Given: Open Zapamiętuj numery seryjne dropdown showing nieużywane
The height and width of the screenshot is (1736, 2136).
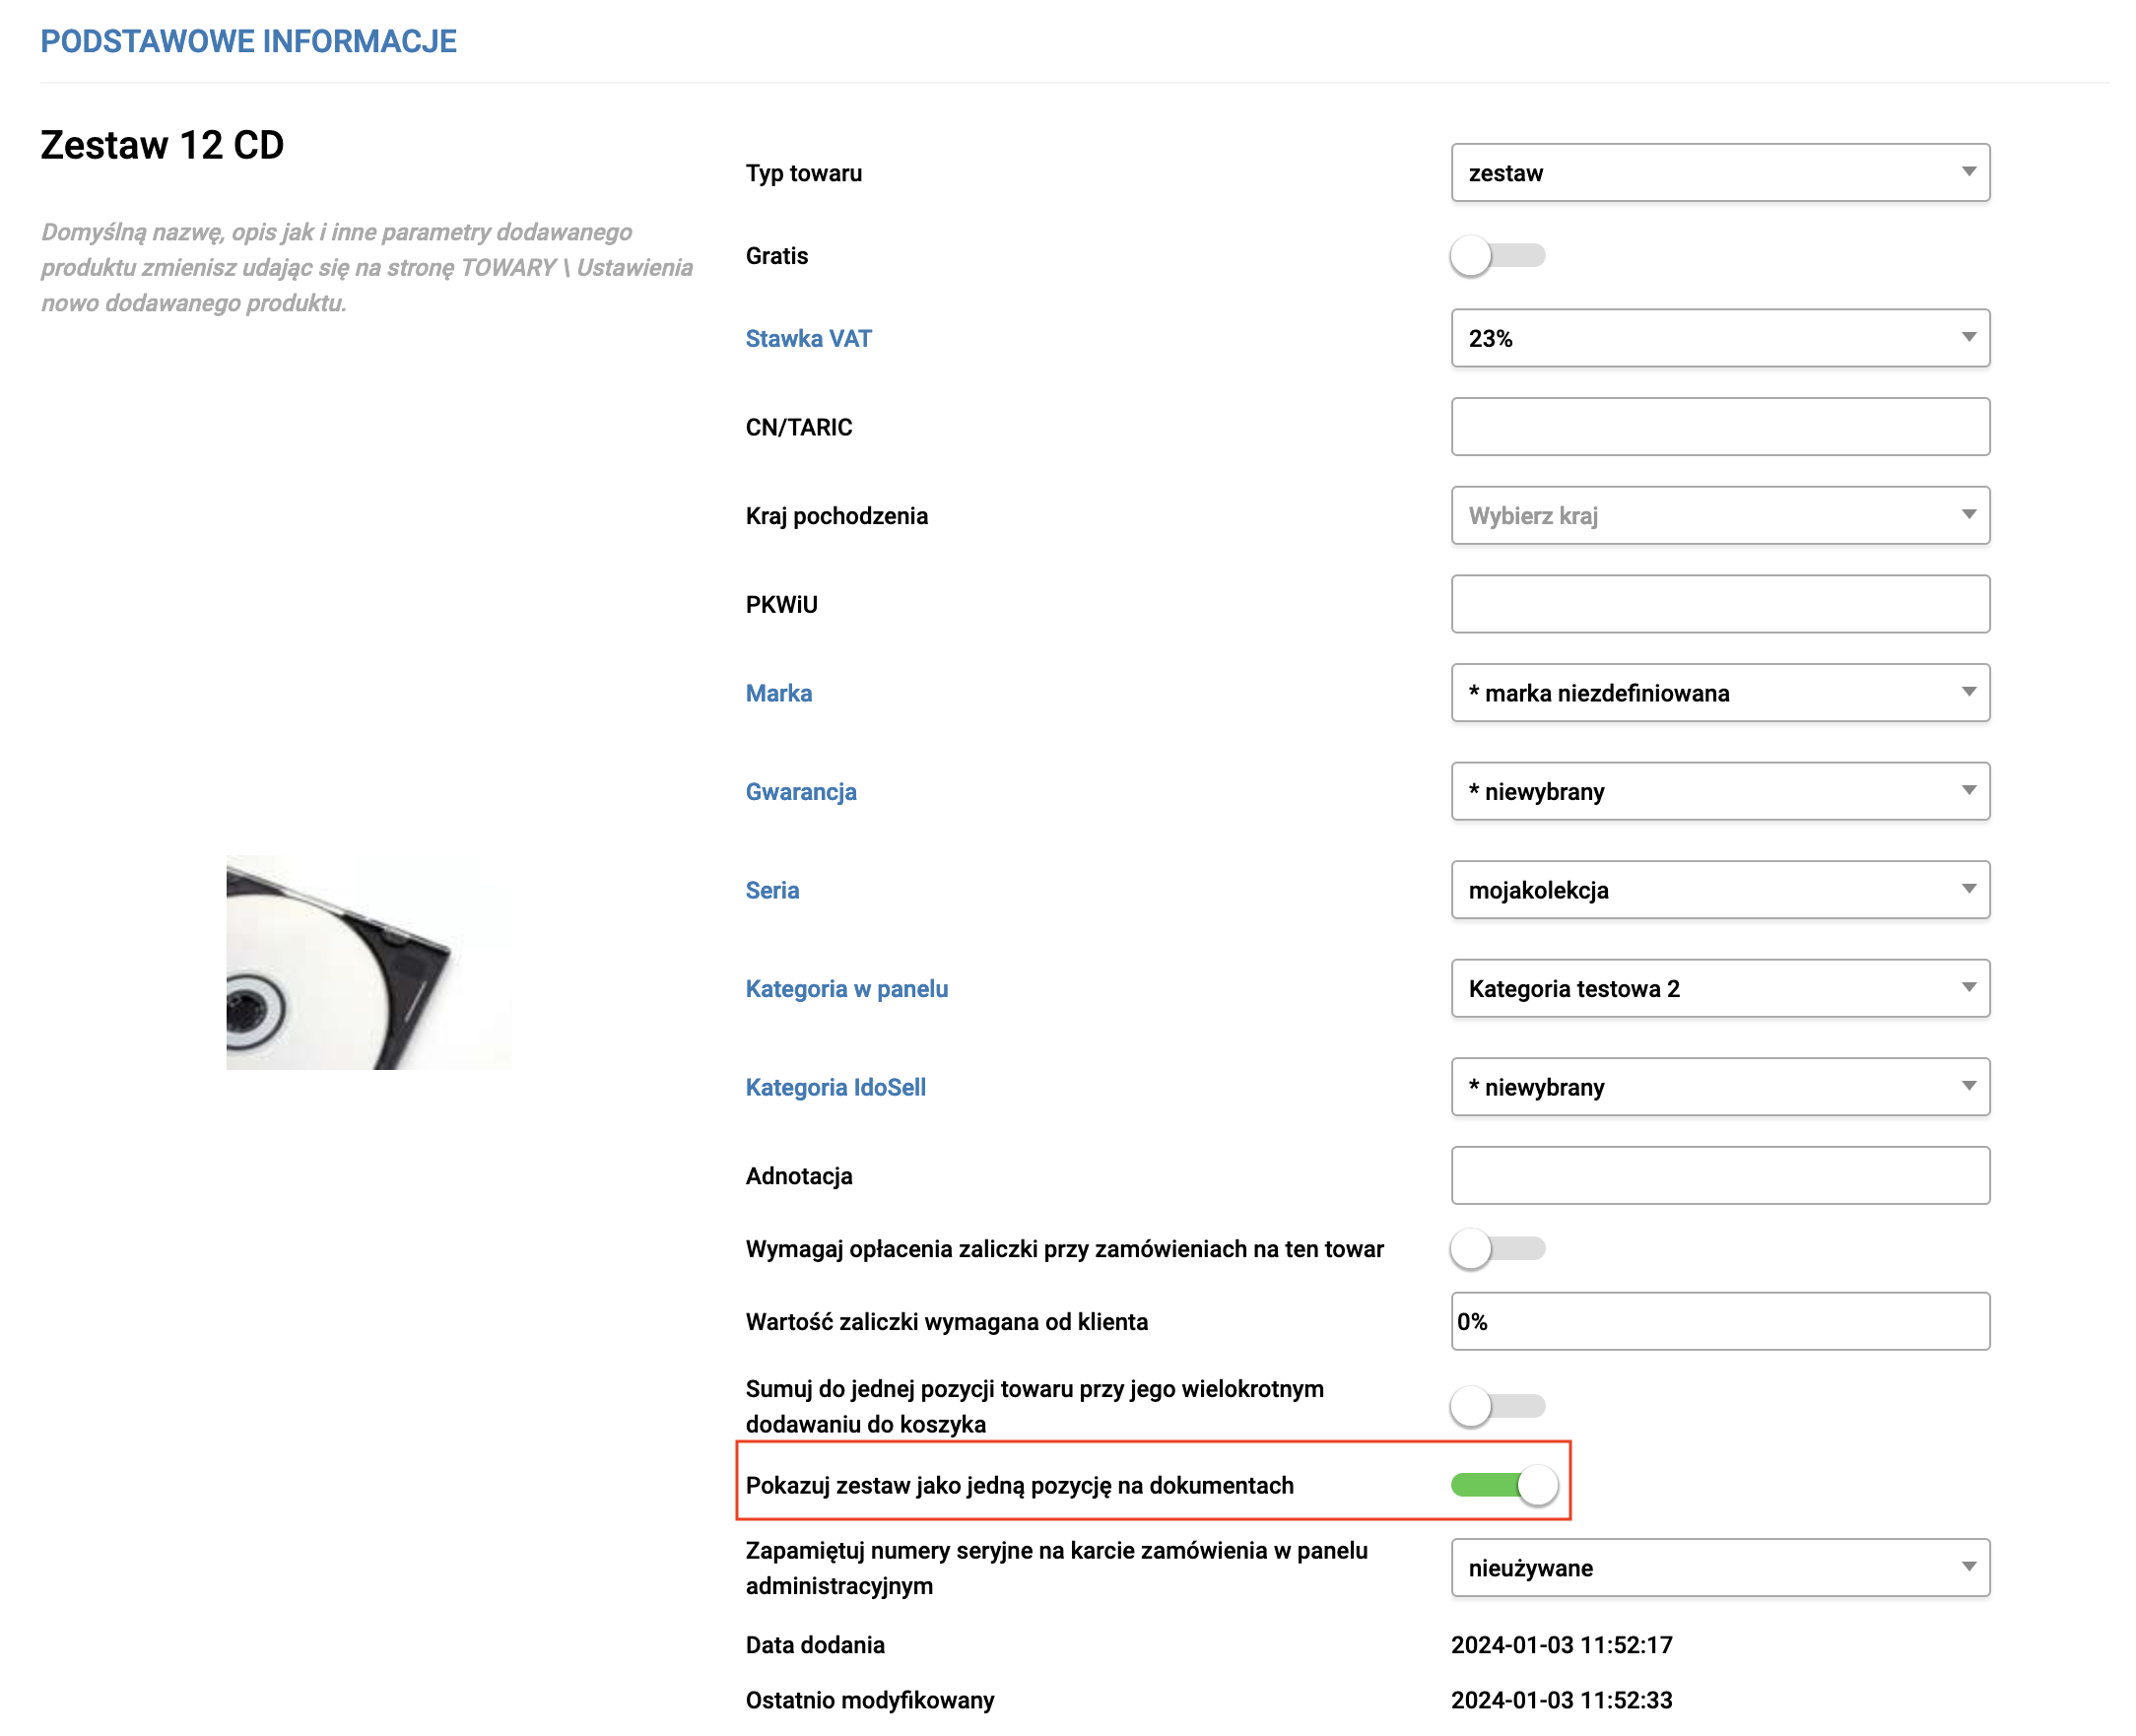Looking at the screenshot, I should click(x=1719, y=1568).
